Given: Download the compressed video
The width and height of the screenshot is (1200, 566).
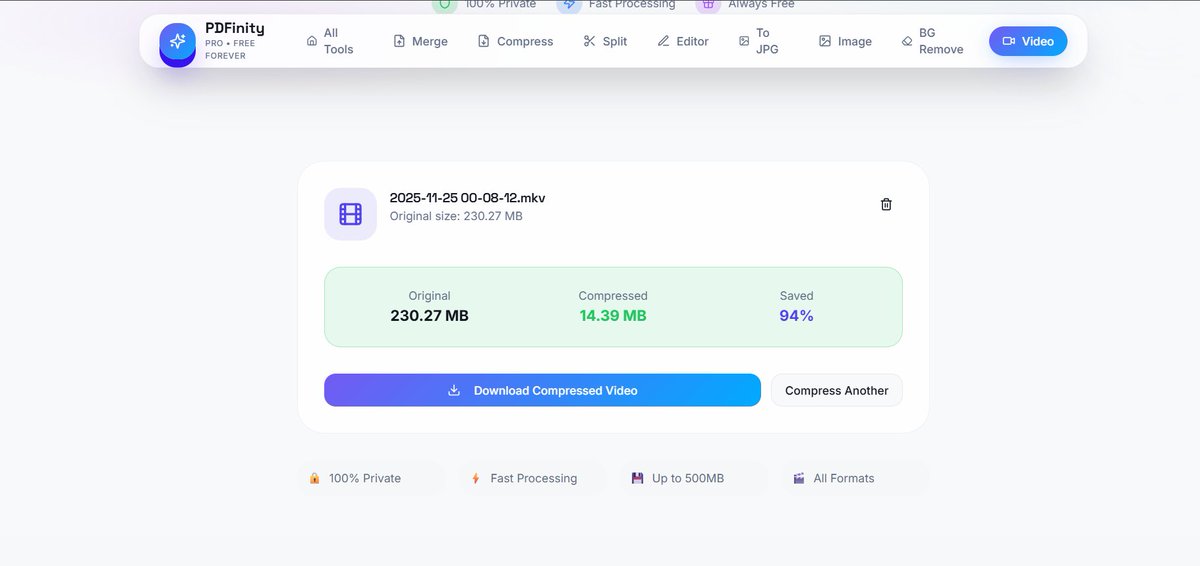Looking at the screenshot, I should pyautogui.click(x=542, y=390).
